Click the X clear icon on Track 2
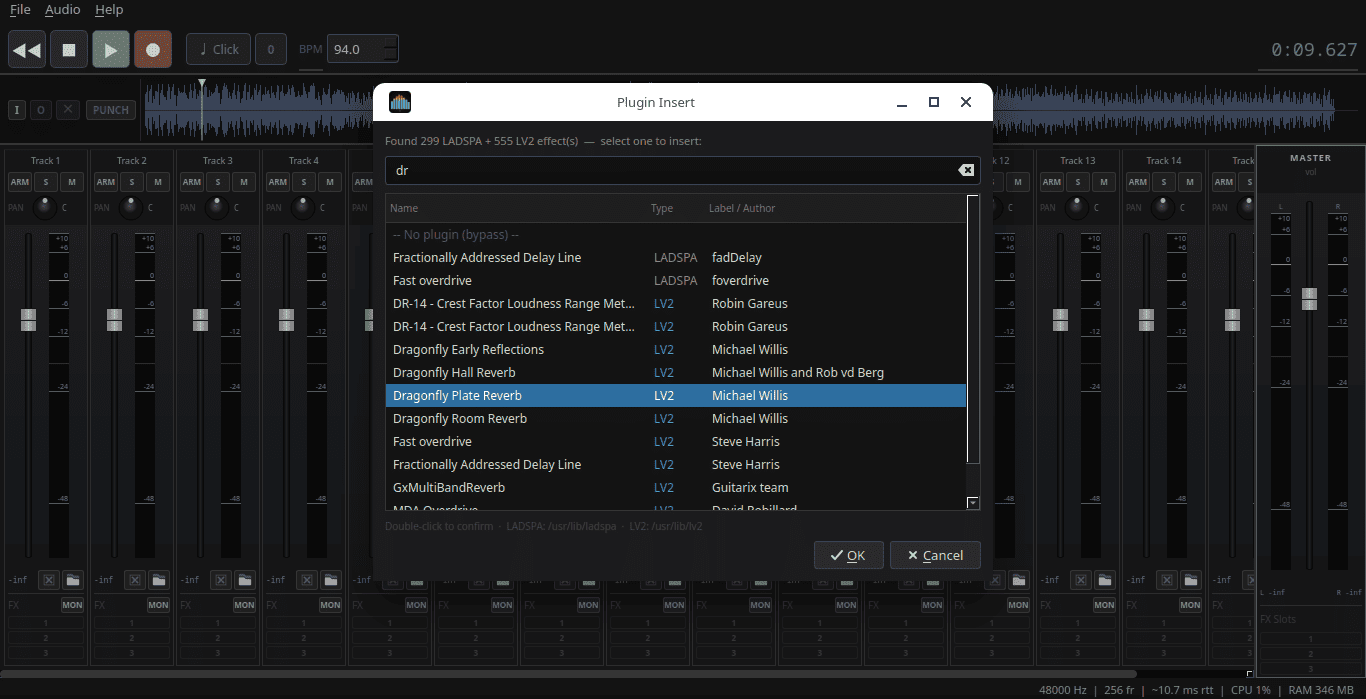Image resolution: width=1366 pixels, height=699 pixels. click(x=135, y=580)
